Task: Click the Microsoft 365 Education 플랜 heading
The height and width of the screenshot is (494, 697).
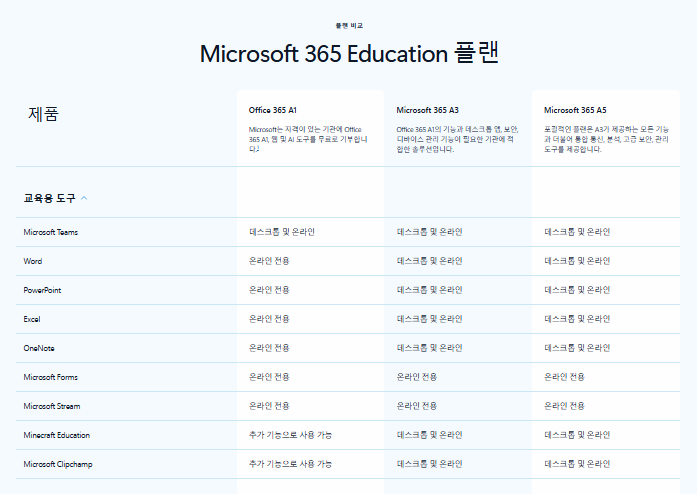Action: pos(349,53)
